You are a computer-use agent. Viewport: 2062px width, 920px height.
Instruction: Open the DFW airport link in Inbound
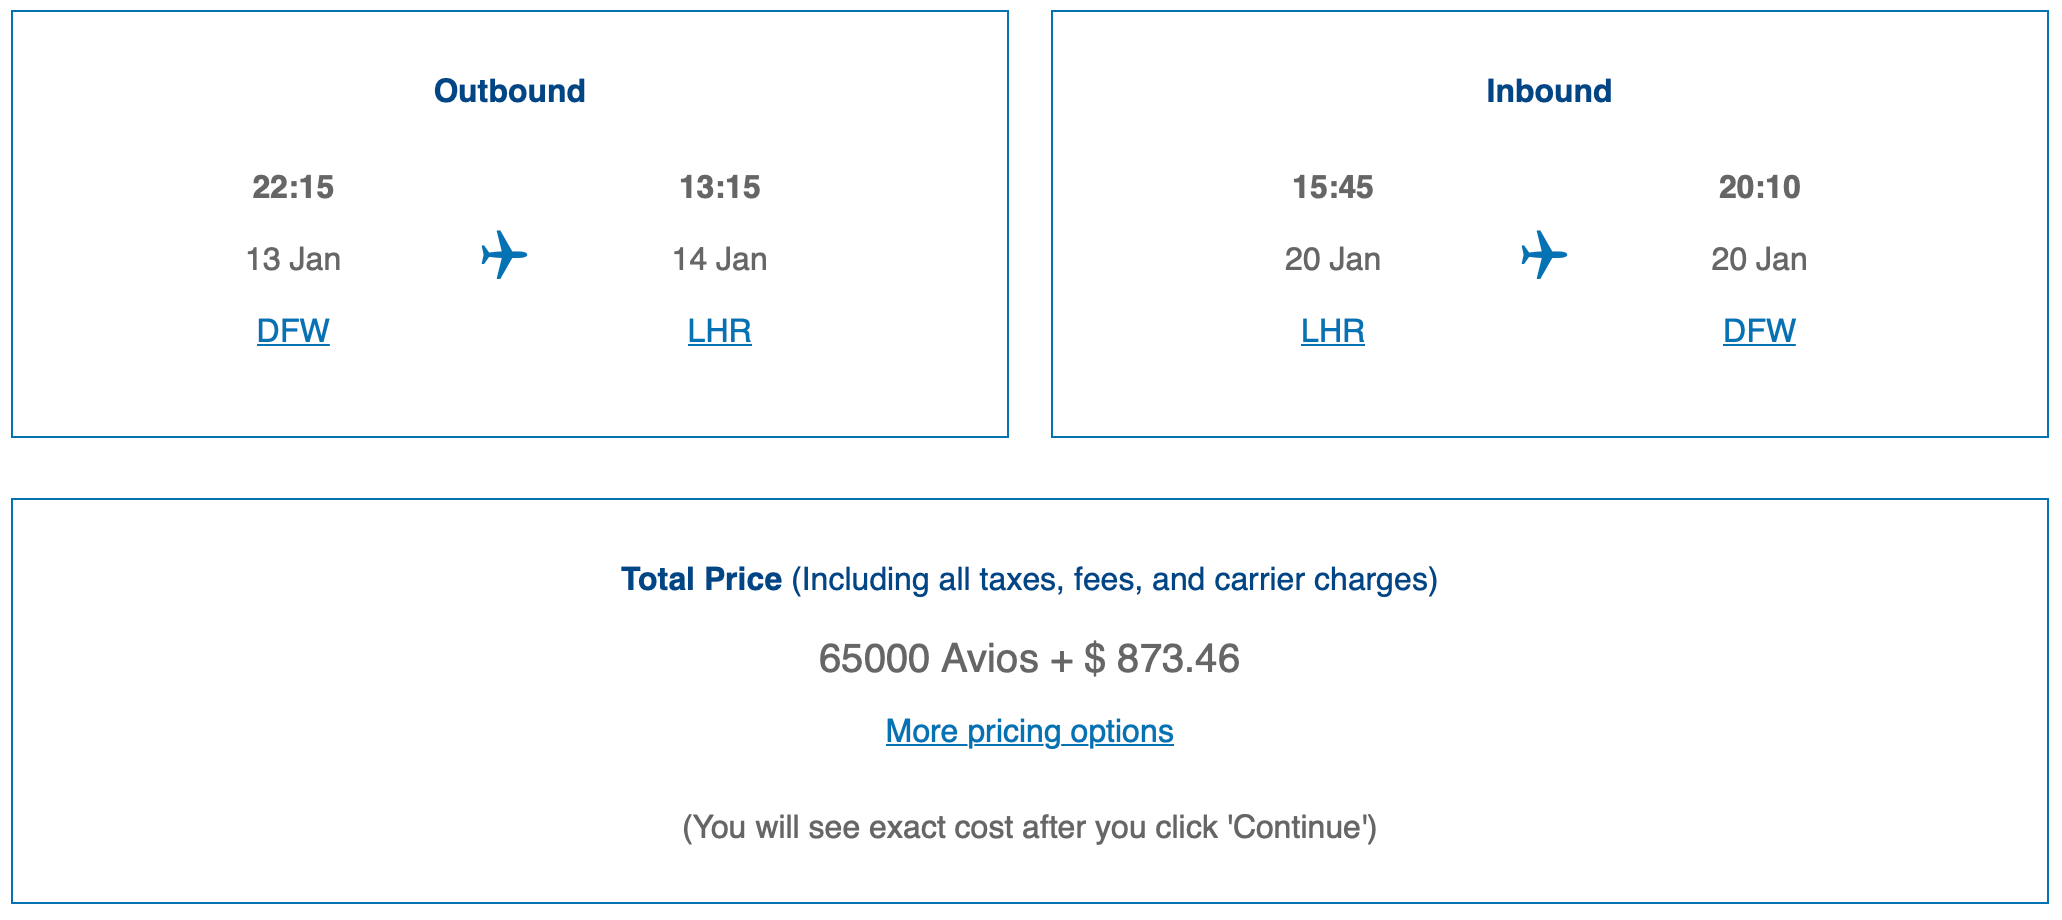pyautogui.click(x=1759, y=330)
